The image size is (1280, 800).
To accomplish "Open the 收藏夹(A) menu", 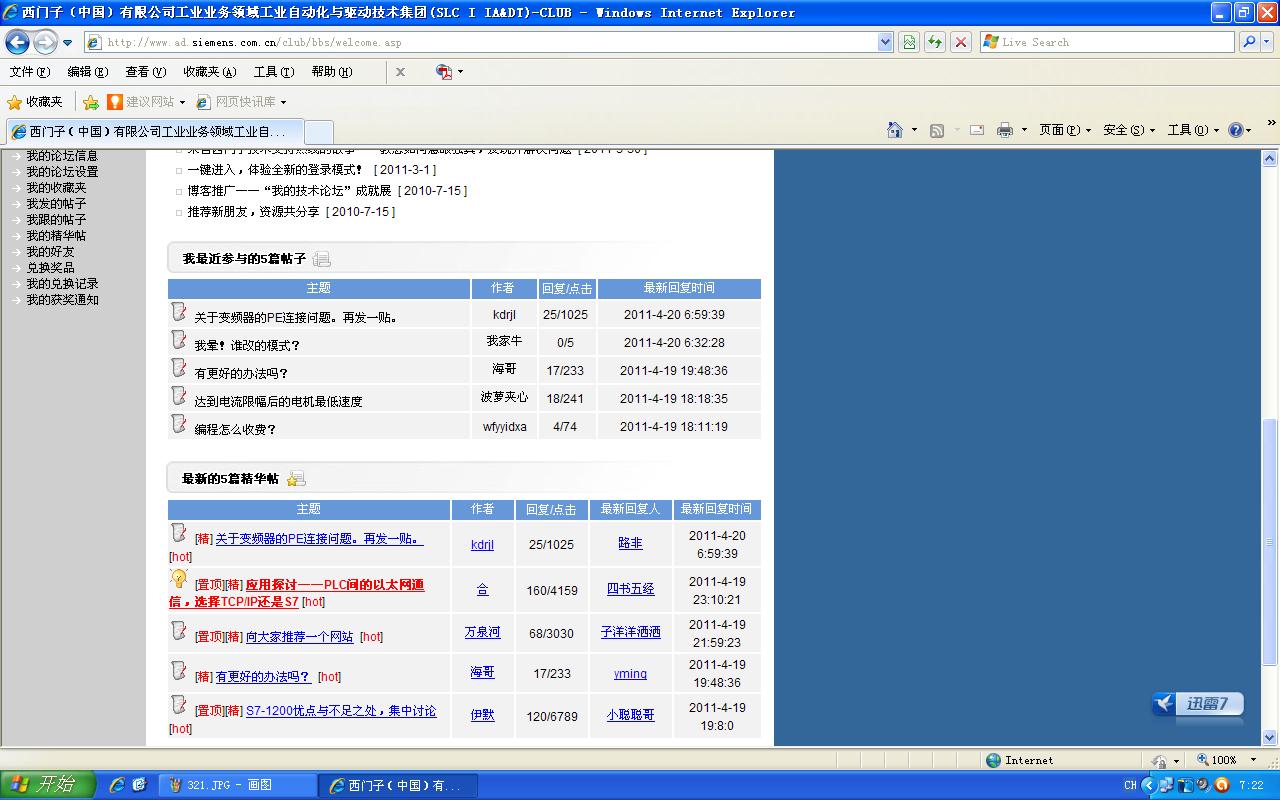I will coord(210,72).
